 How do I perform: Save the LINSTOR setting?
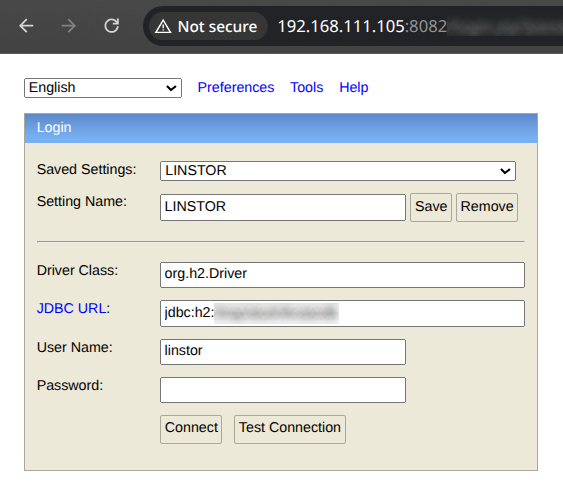click(x=431, y=207)
